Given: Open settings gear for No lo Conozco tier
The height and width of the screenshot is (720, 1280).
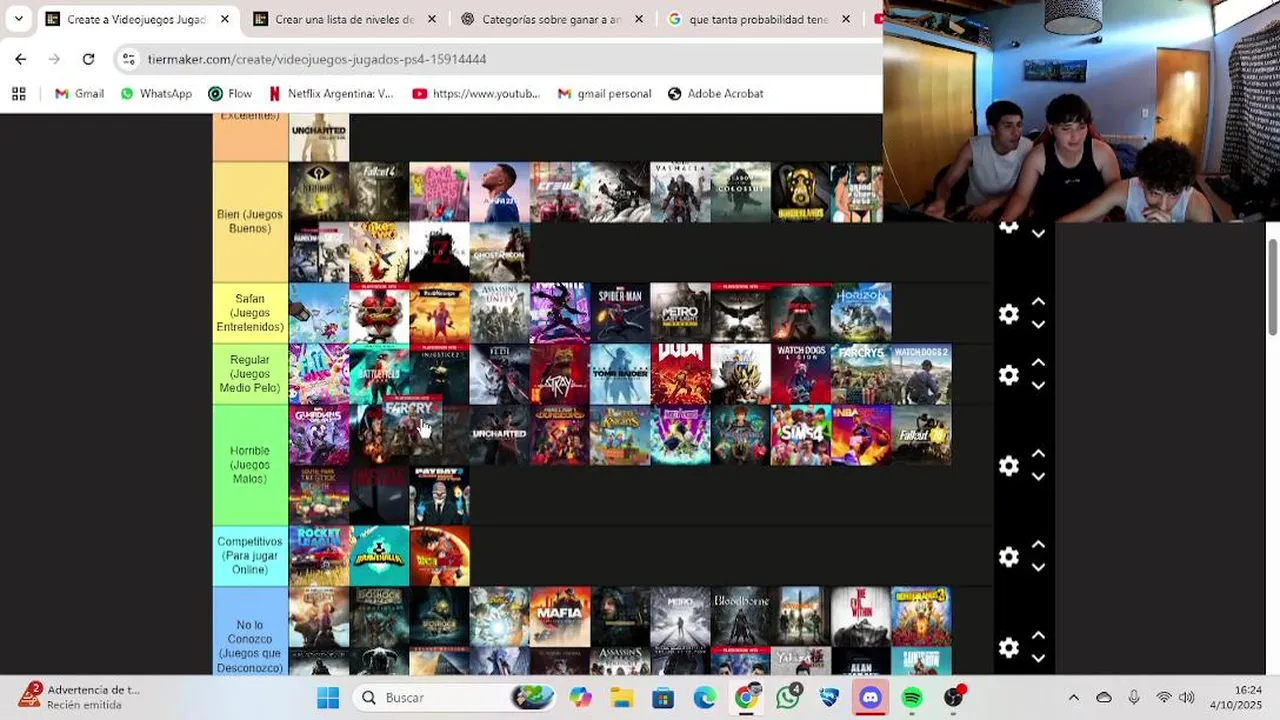Looking at the screenshot, I should [x=1009, y=648].
